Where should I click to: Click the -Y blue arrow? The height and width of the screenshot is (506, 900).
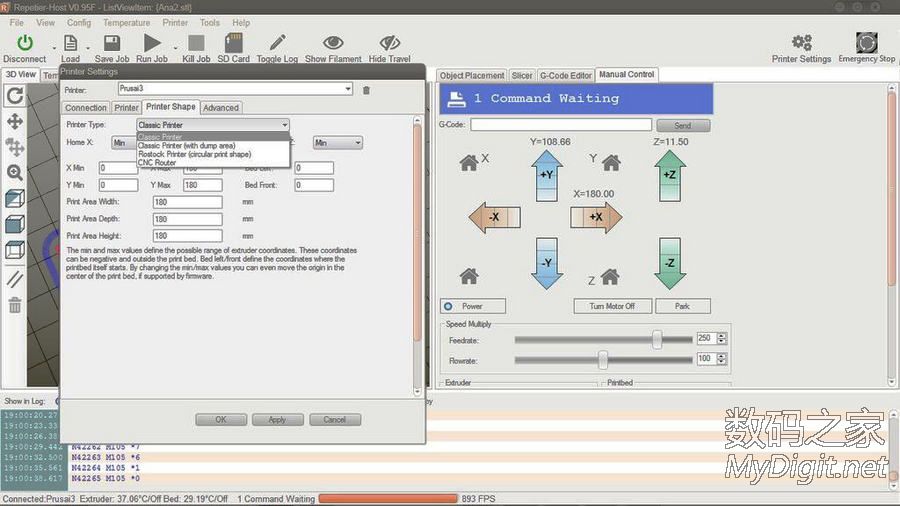click(x=546, y=264)
